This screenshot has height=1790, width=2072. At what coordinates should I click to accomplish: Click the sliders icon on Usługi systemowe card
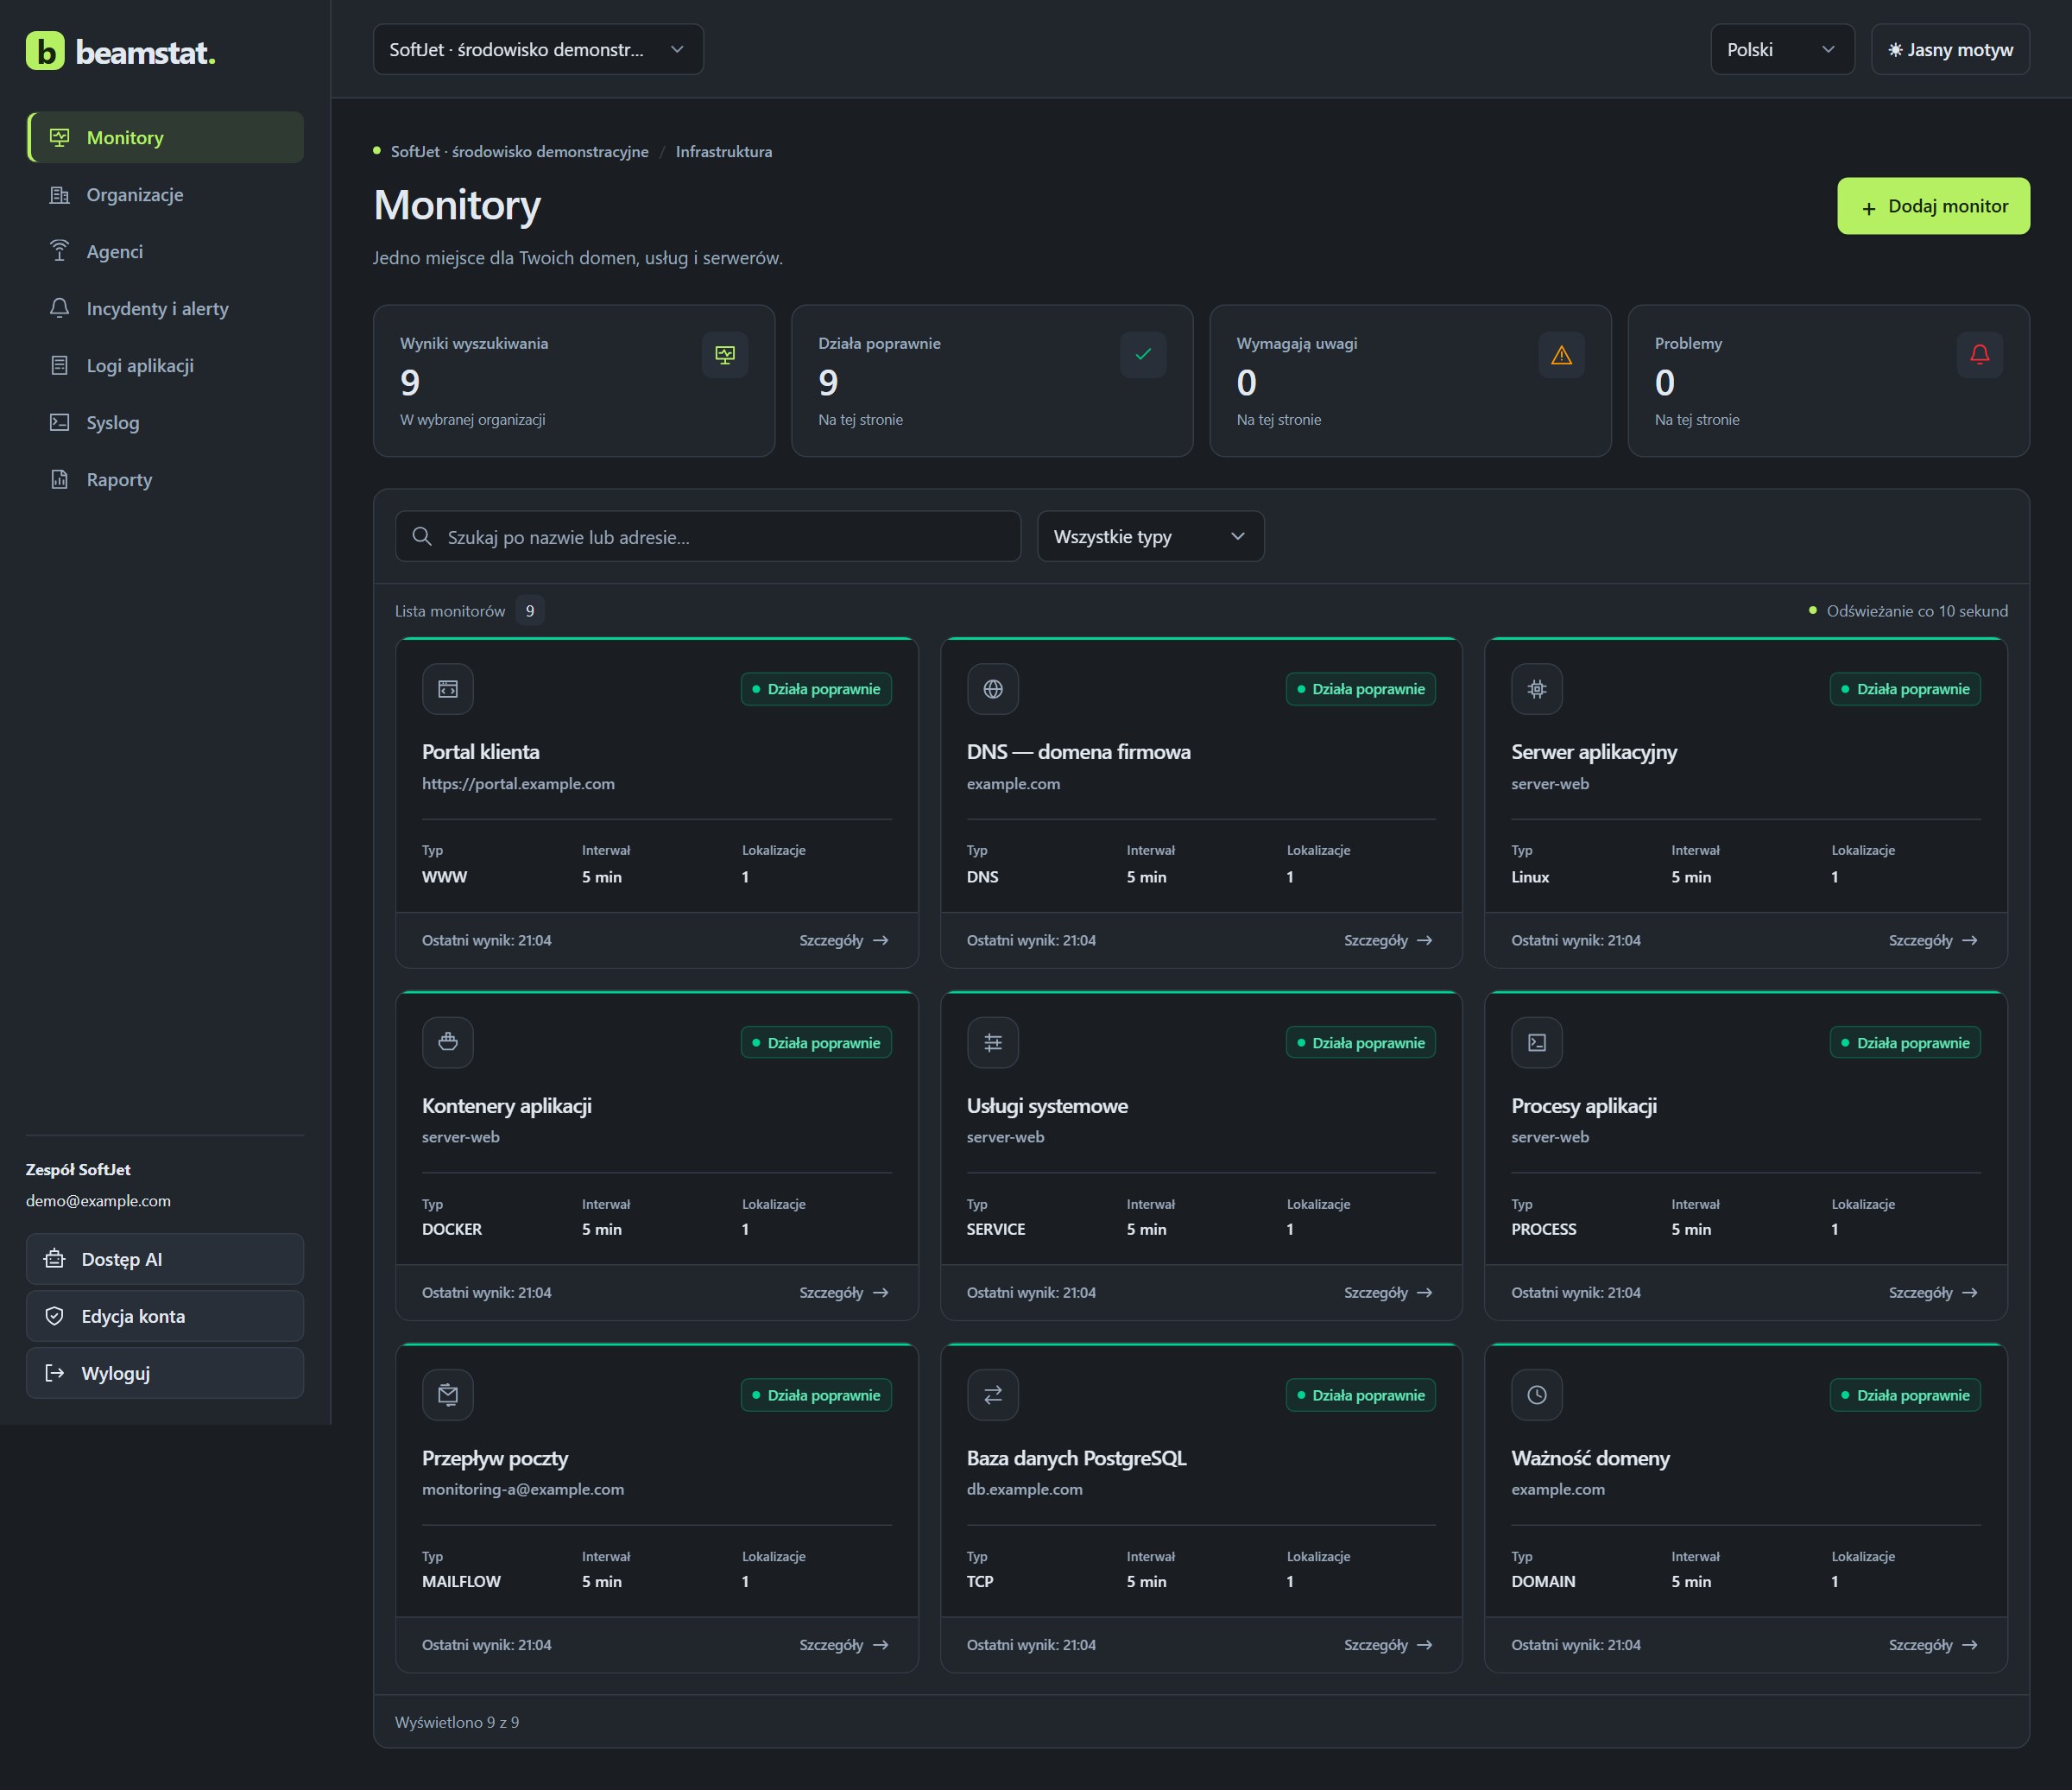(993, 1042)
